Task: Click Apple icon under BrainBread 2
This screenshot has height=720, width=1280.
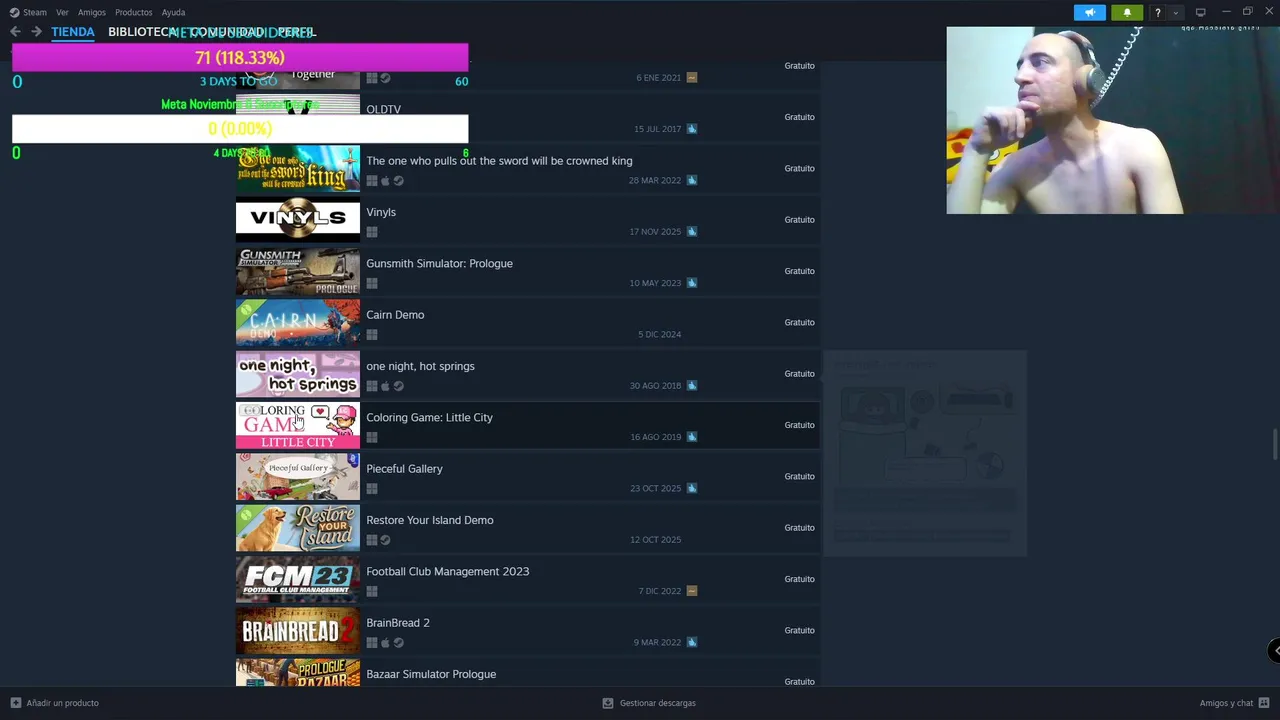Action: [385, 643]
